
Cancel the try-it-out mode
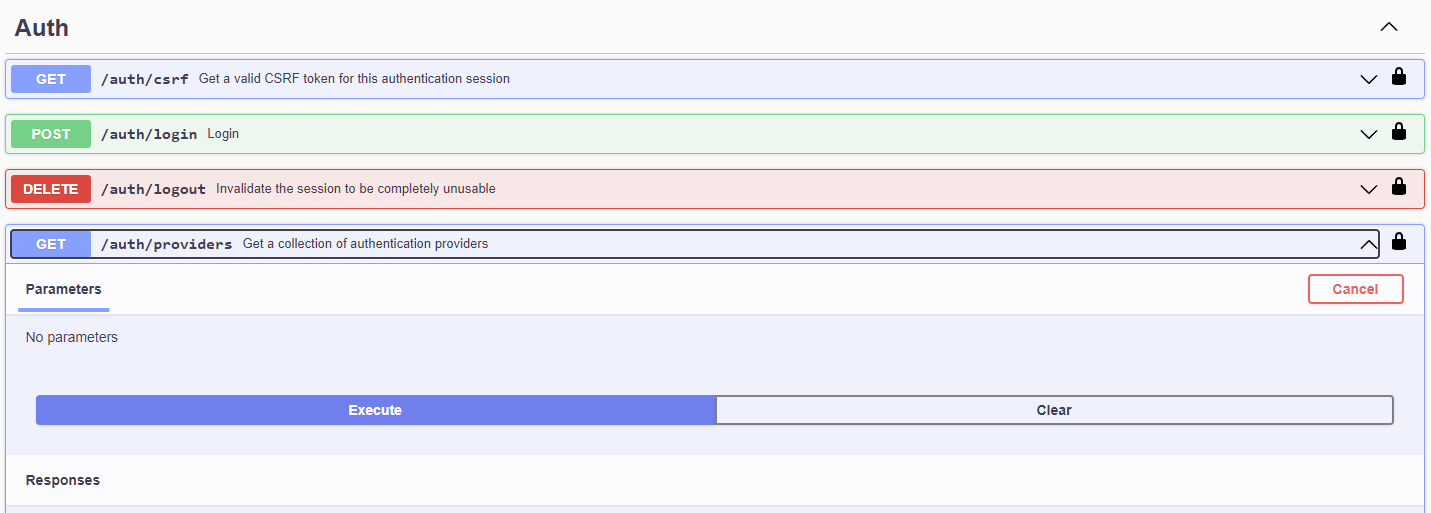1355,289
